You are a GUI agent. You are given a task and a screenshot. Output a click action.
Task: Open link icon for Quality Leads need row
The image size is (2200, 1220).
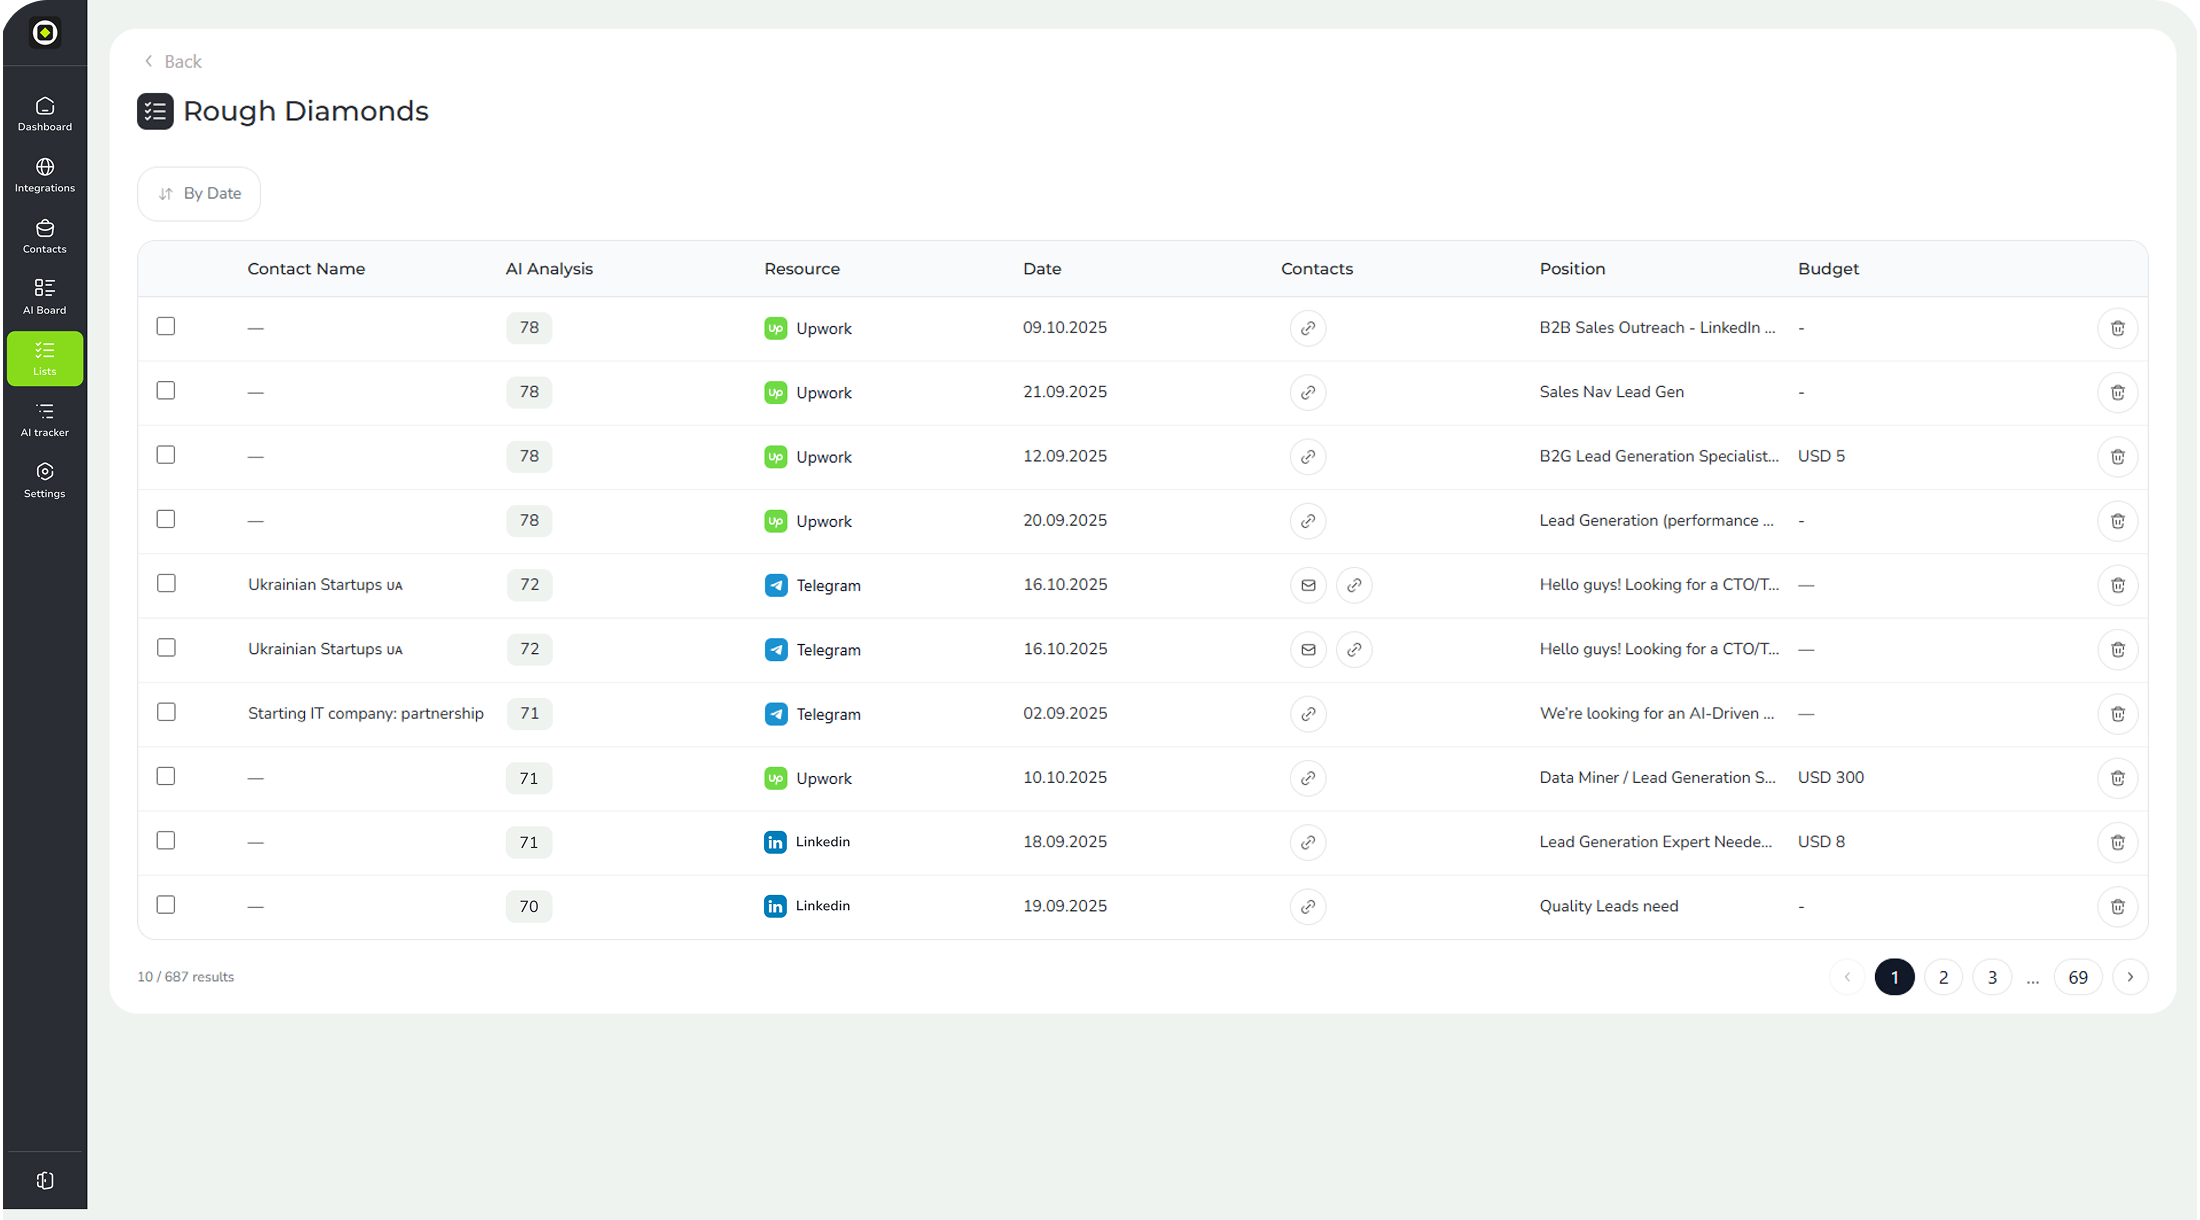1307,906
